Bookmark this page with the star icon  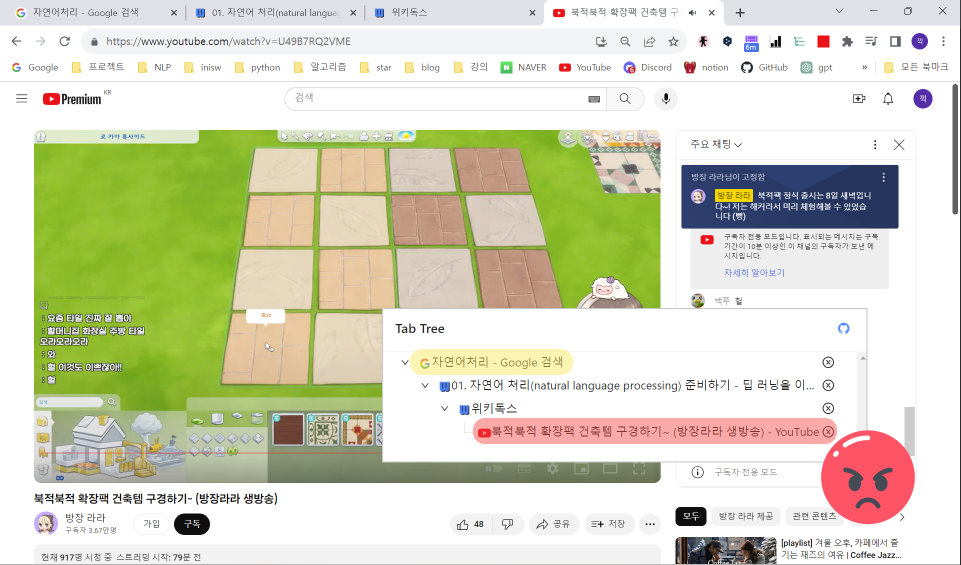673,41
